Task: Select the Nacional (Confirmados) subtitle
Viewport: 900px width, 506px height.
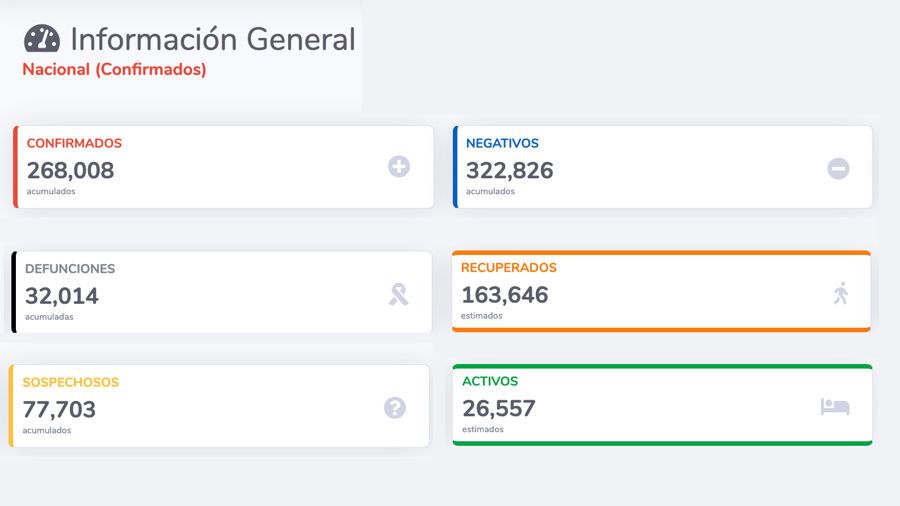Action: (x=114, y=70)
